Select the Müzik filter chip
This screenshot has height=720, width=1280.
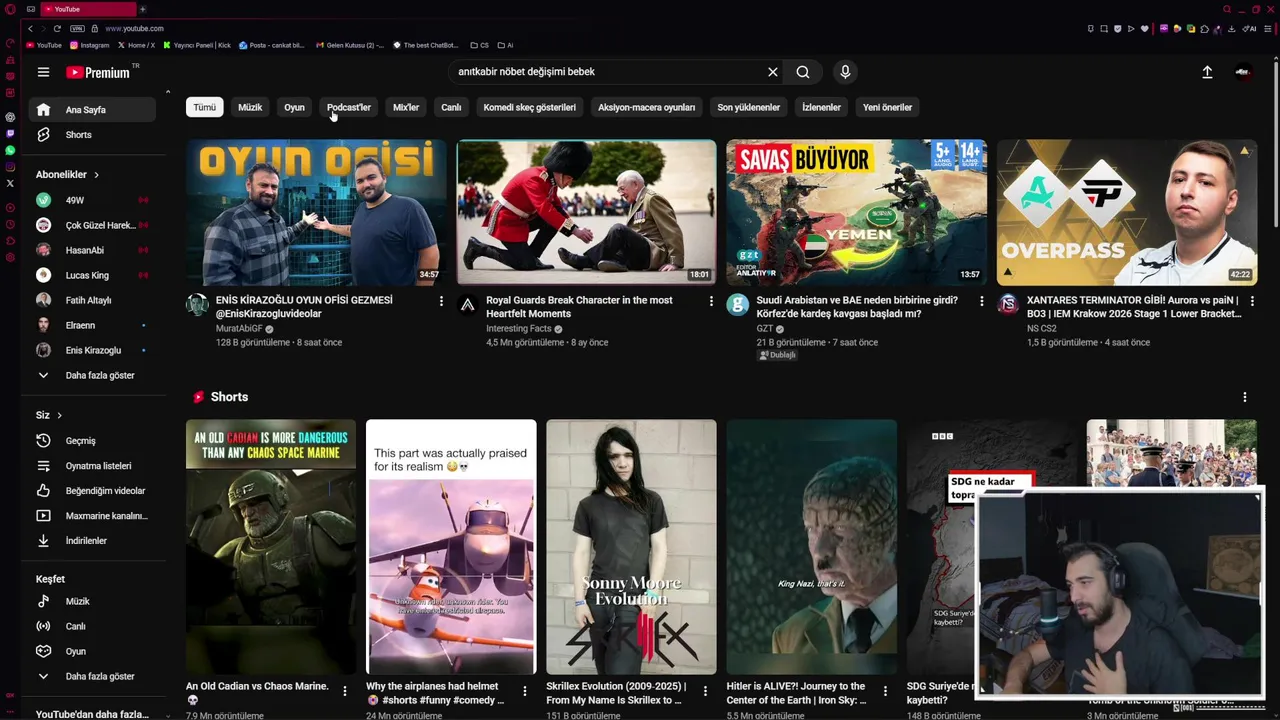tap(250, 107)
